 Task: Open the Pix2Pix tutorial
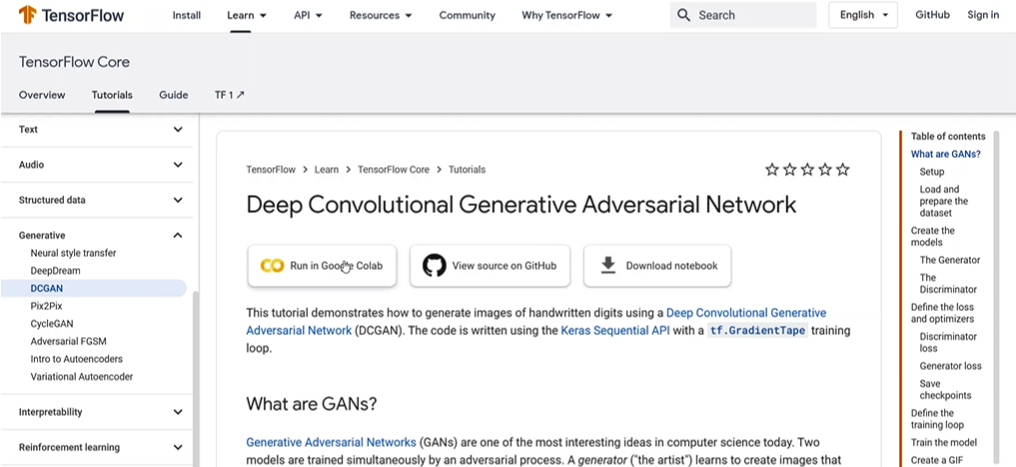click(x=46, y=306)
